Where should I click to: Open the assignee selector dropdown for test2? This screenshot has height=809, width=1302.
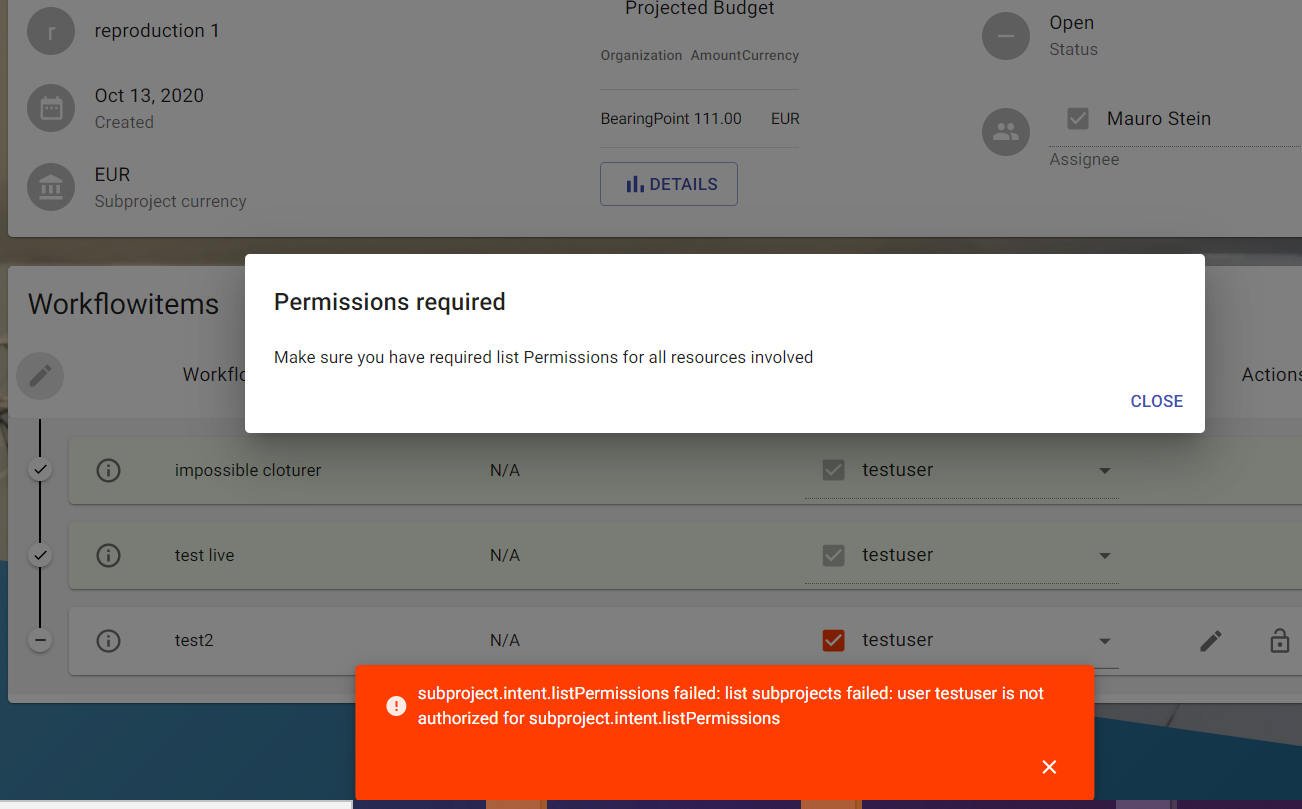click(1104, 640)
